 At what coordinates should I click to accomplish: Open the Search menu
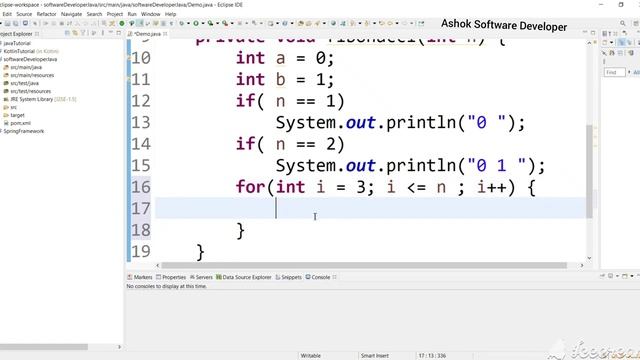point(94,14)
